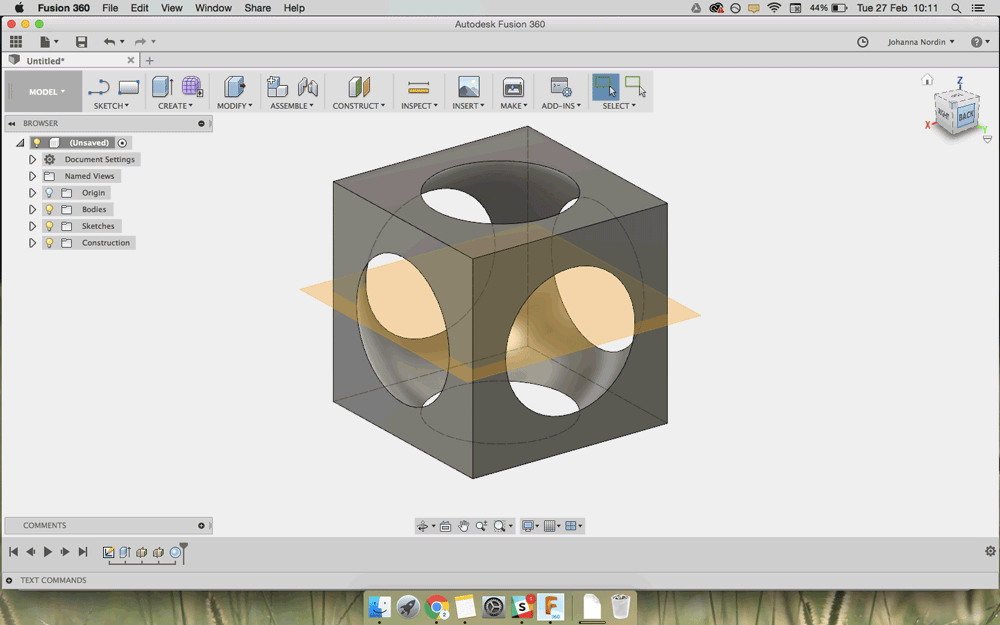Image resolution: width=1000 pixels, height=625 pixels.
Task: Toggle visibility lightbulb for Bodies folder
Action: [48, 209]
